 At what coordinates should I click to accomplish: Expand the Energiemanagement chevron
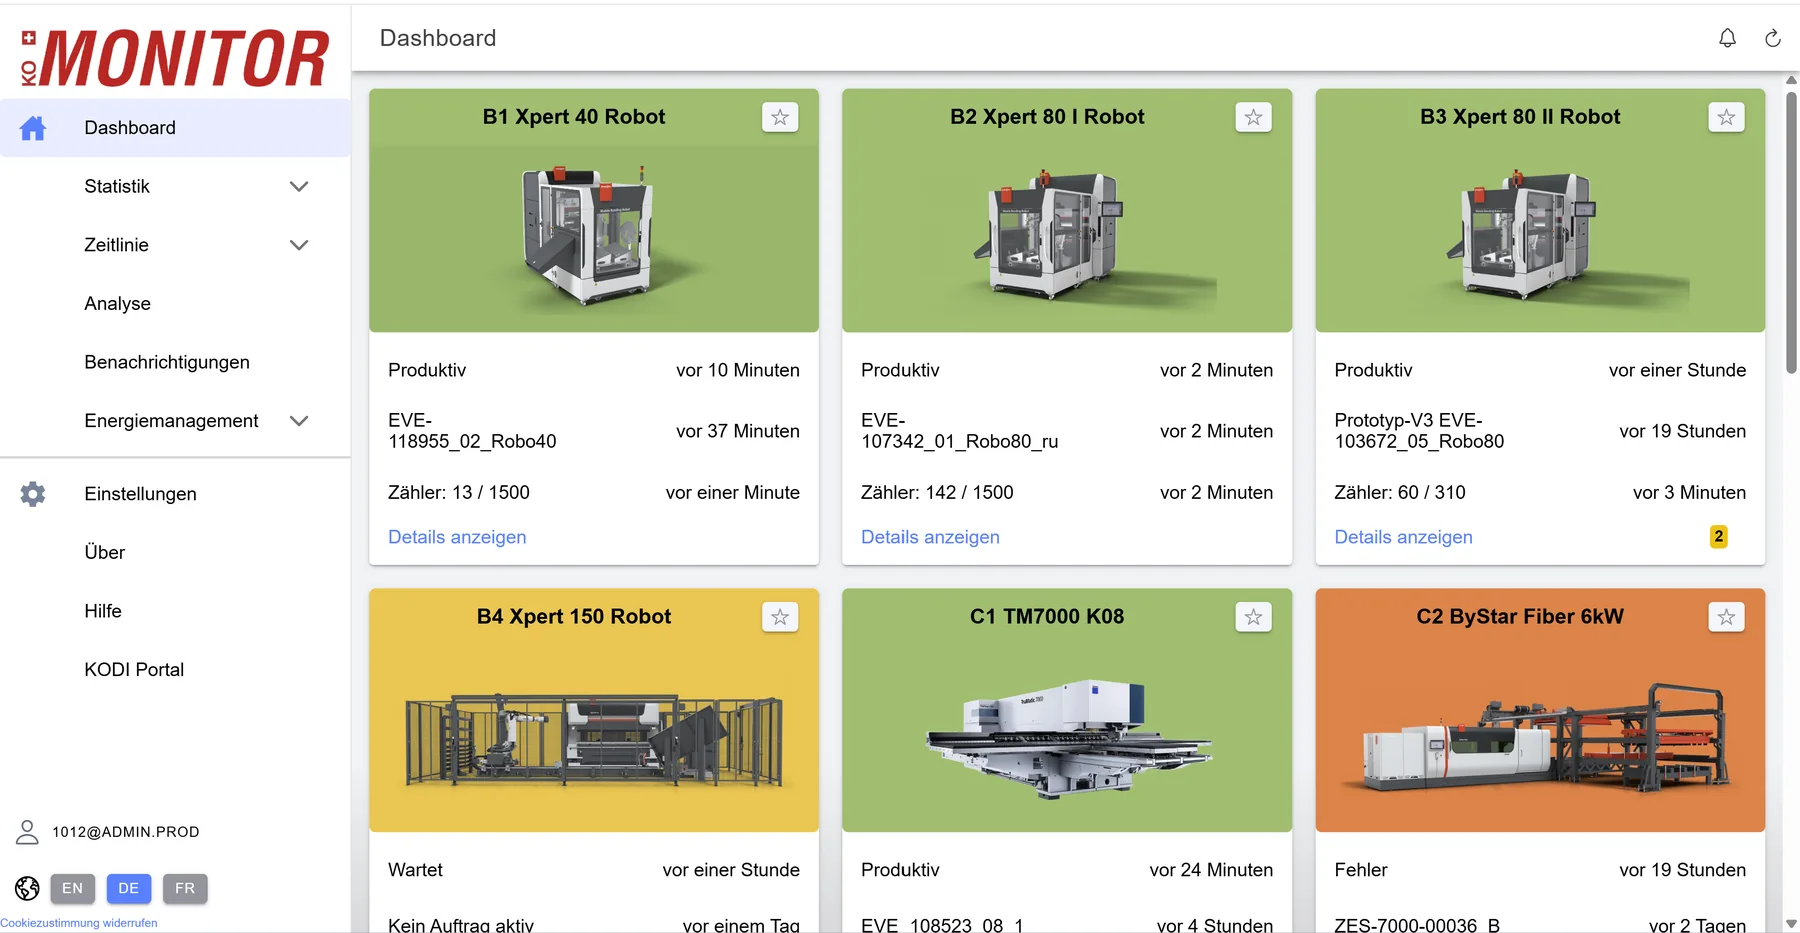[x=299, y=421]
